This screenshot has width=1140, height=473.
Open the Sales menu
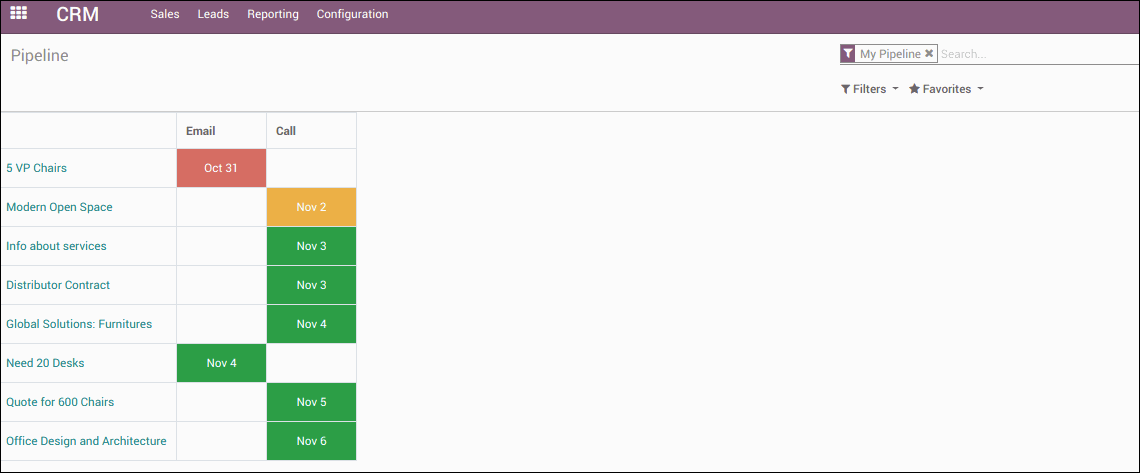165,14
